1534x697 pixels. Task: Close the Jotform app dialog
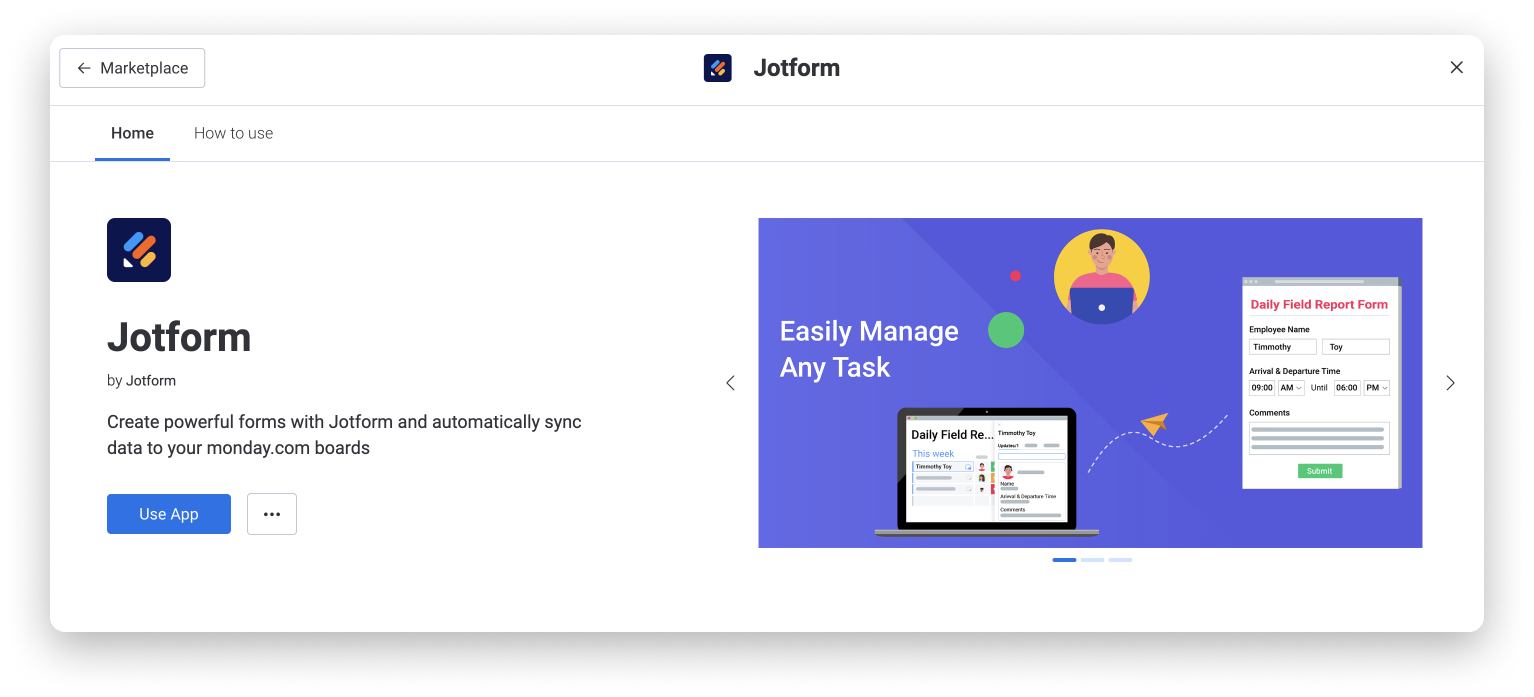pos(1456,67)
